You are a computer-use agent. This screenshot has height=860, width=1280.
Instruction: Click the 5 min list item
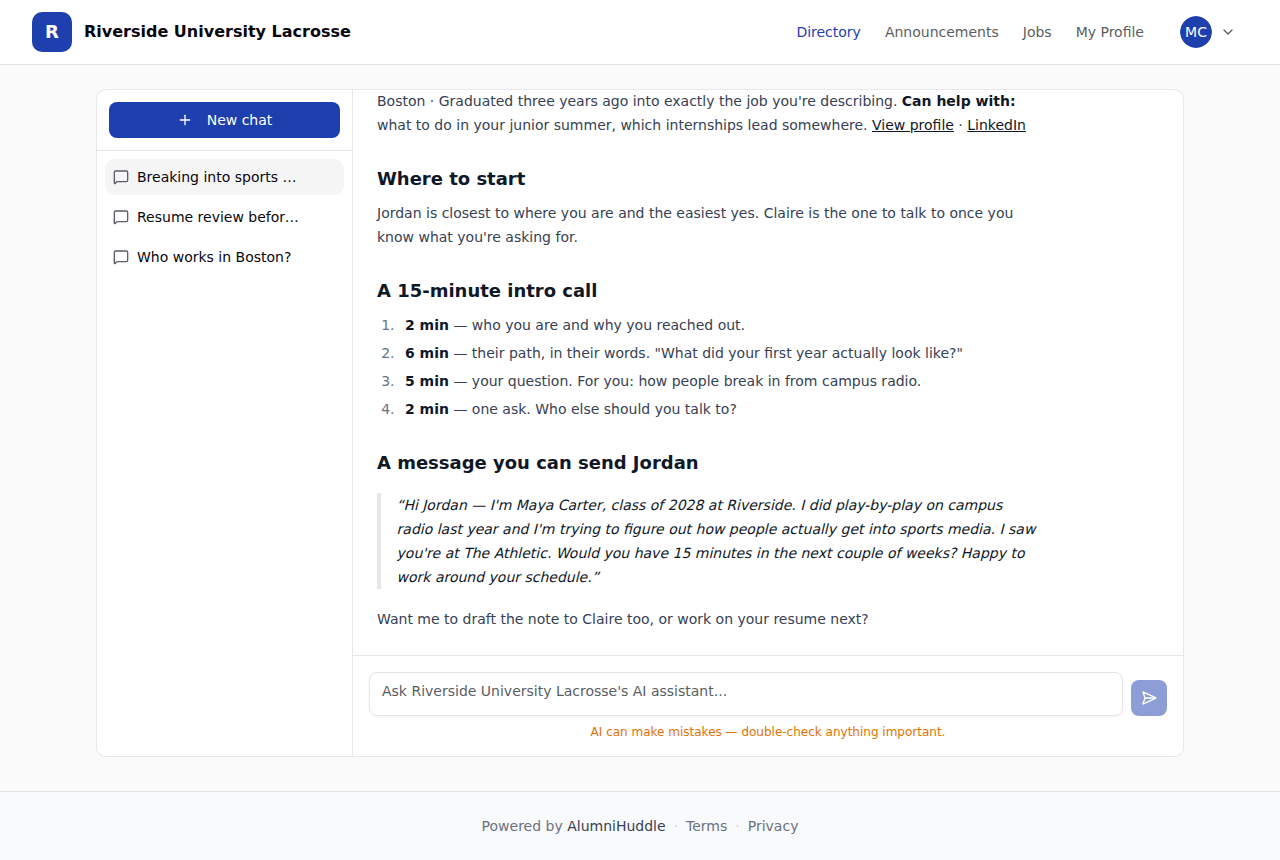click(x=662, y=381)
